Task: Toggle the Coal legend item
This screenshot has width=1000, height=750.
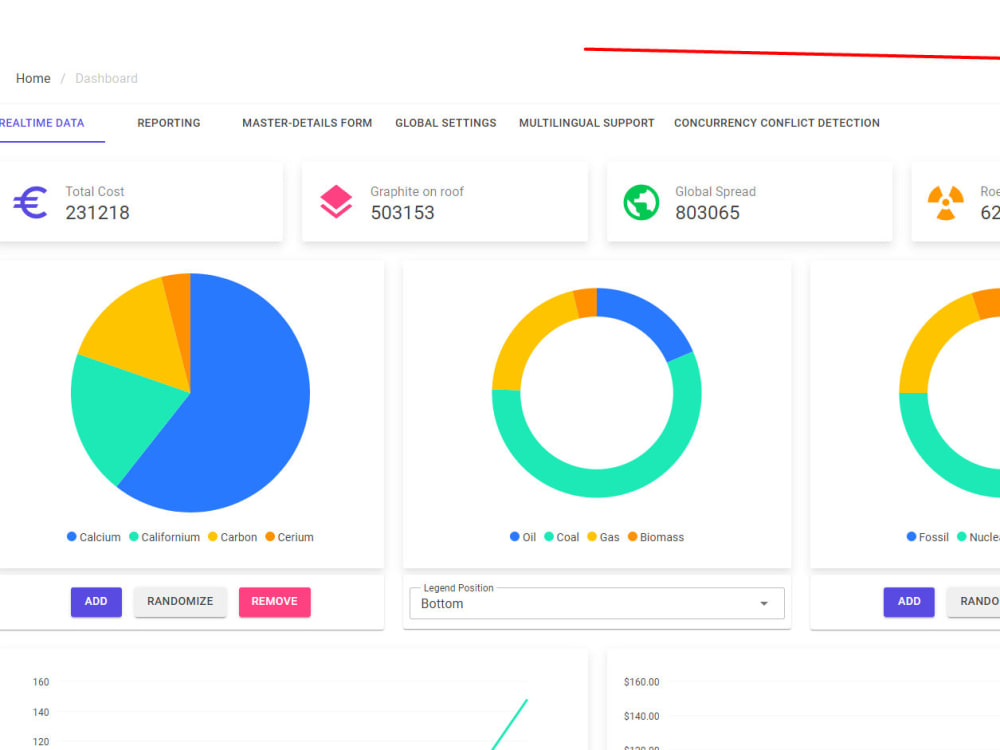Action: point(562,537)
